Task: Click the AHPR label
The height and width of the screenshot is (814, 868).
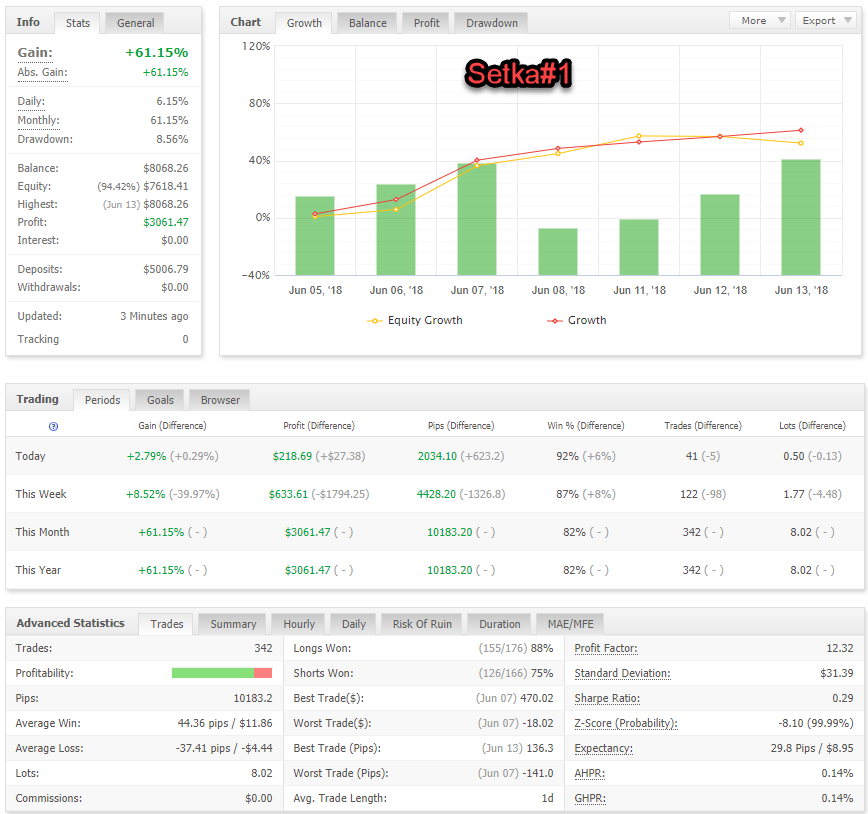Action: 590,773
